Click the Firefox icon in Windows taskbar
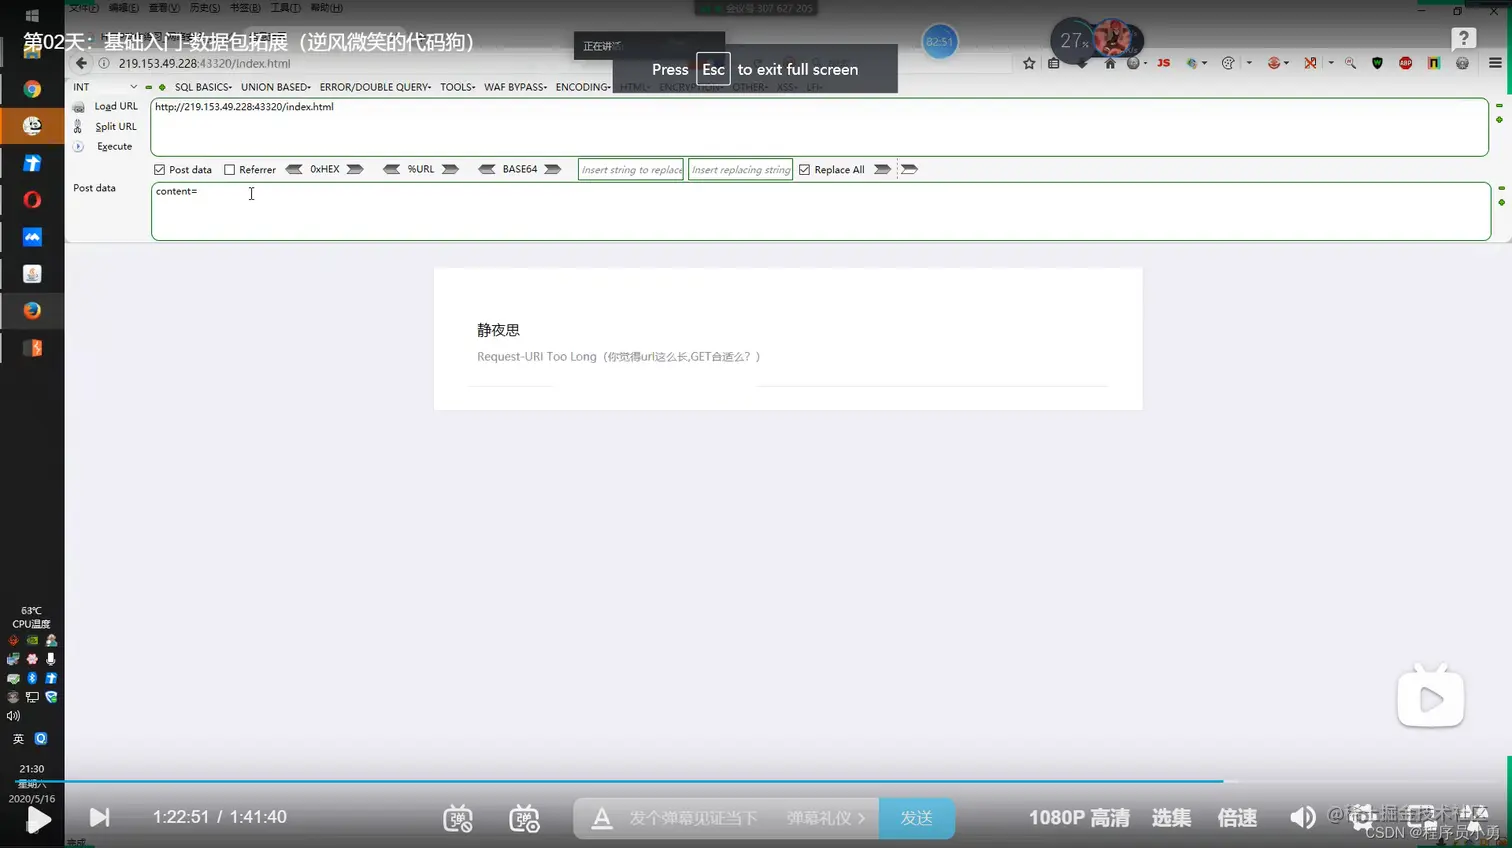The height and width of the screenshot is (848, 1512). tap(32, 310)
